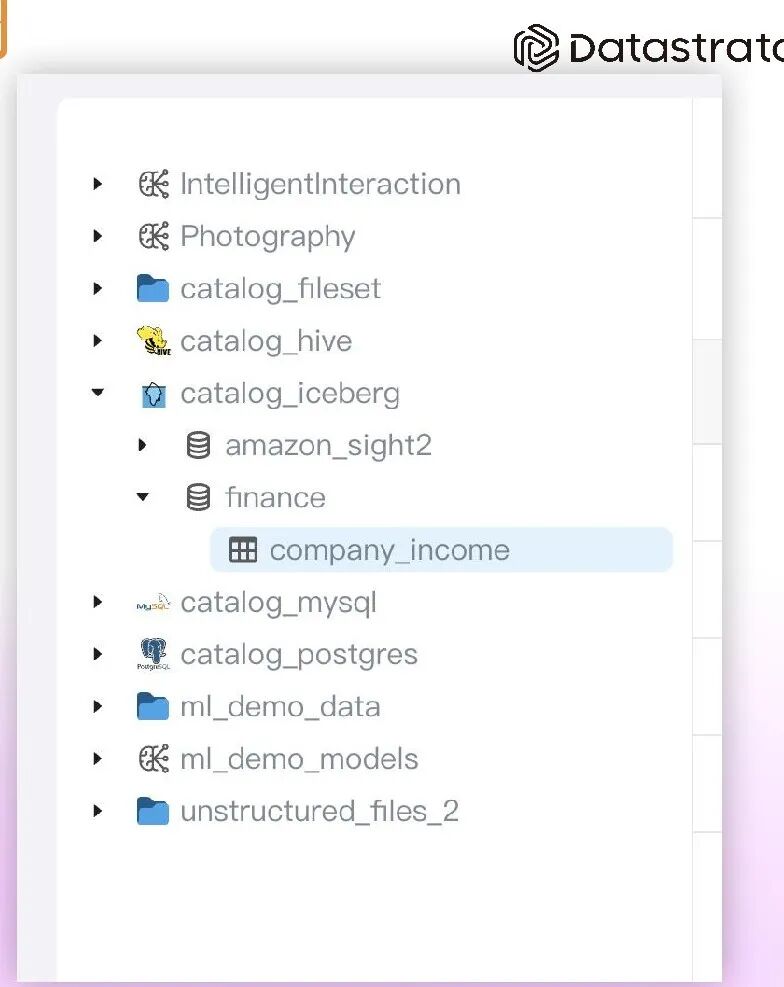
Task: Select the ml_demo_models catalog label
Action: 299,759
